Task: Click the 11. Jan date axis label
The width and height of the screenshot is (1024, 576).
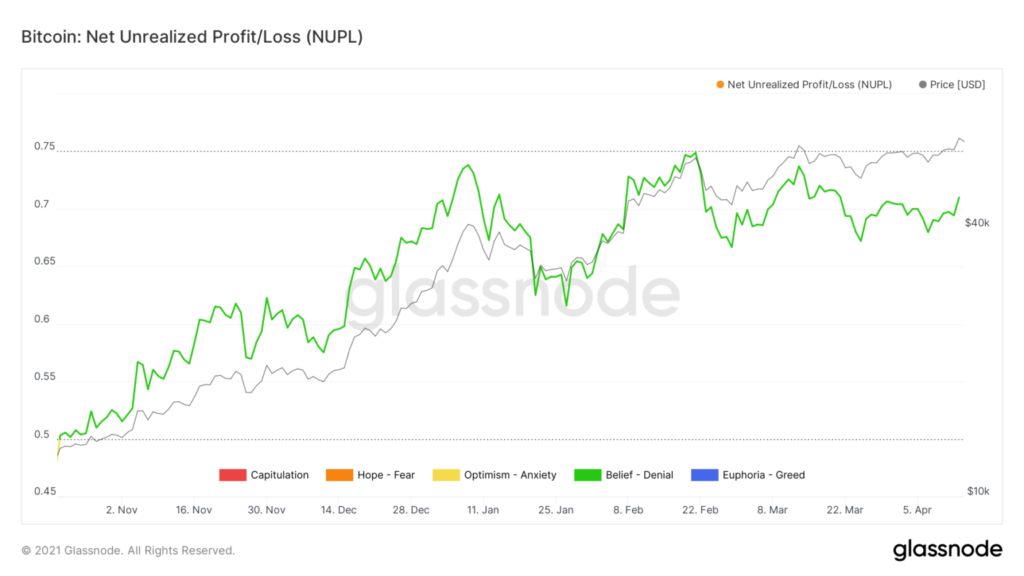Action: pos(483,510)
